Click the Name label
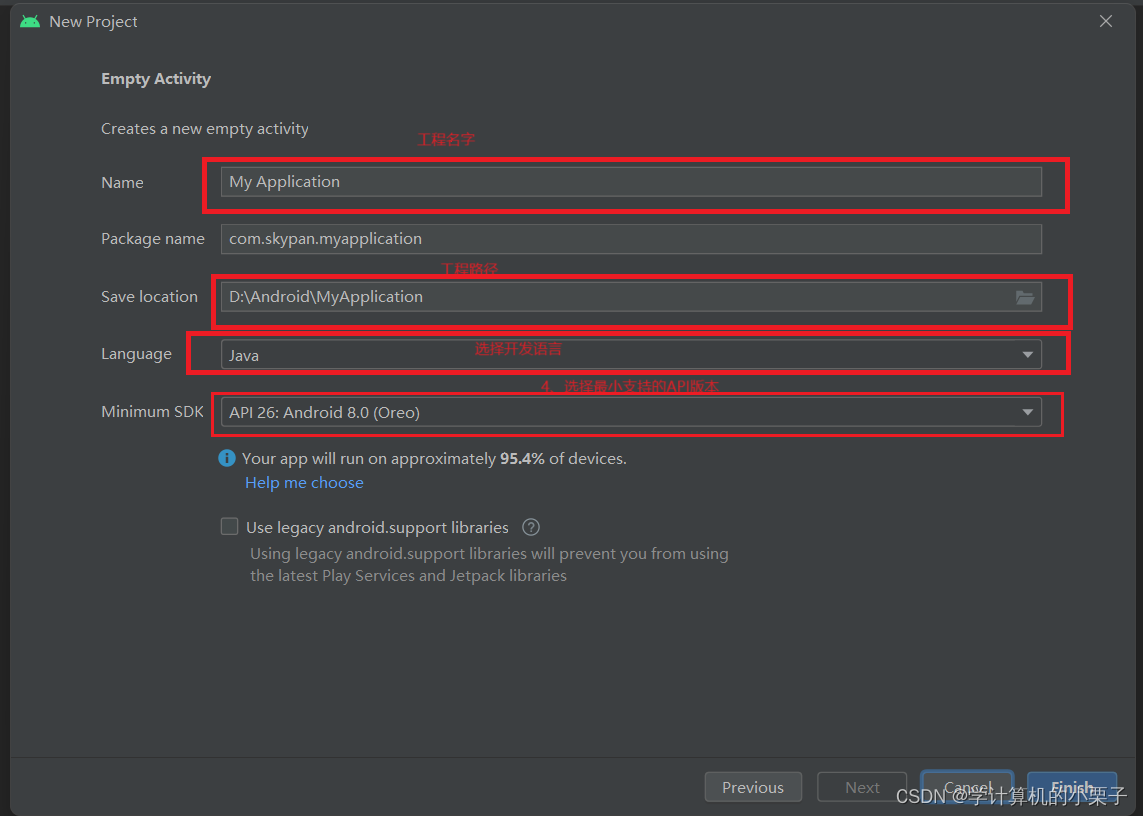 (122, 182)
